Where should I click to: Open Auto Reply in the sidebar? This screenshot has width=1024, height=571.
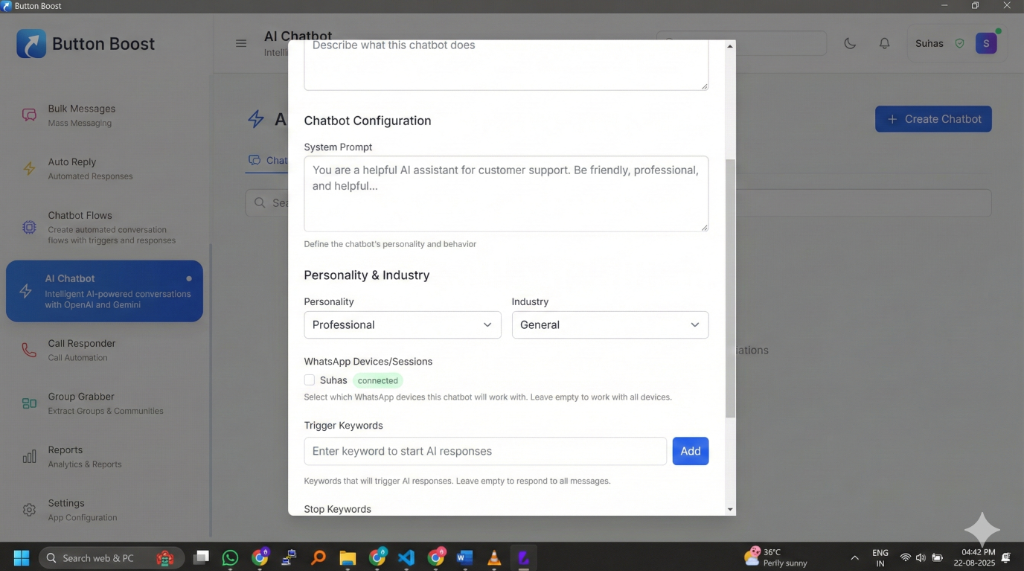click(x=104, y=169)
